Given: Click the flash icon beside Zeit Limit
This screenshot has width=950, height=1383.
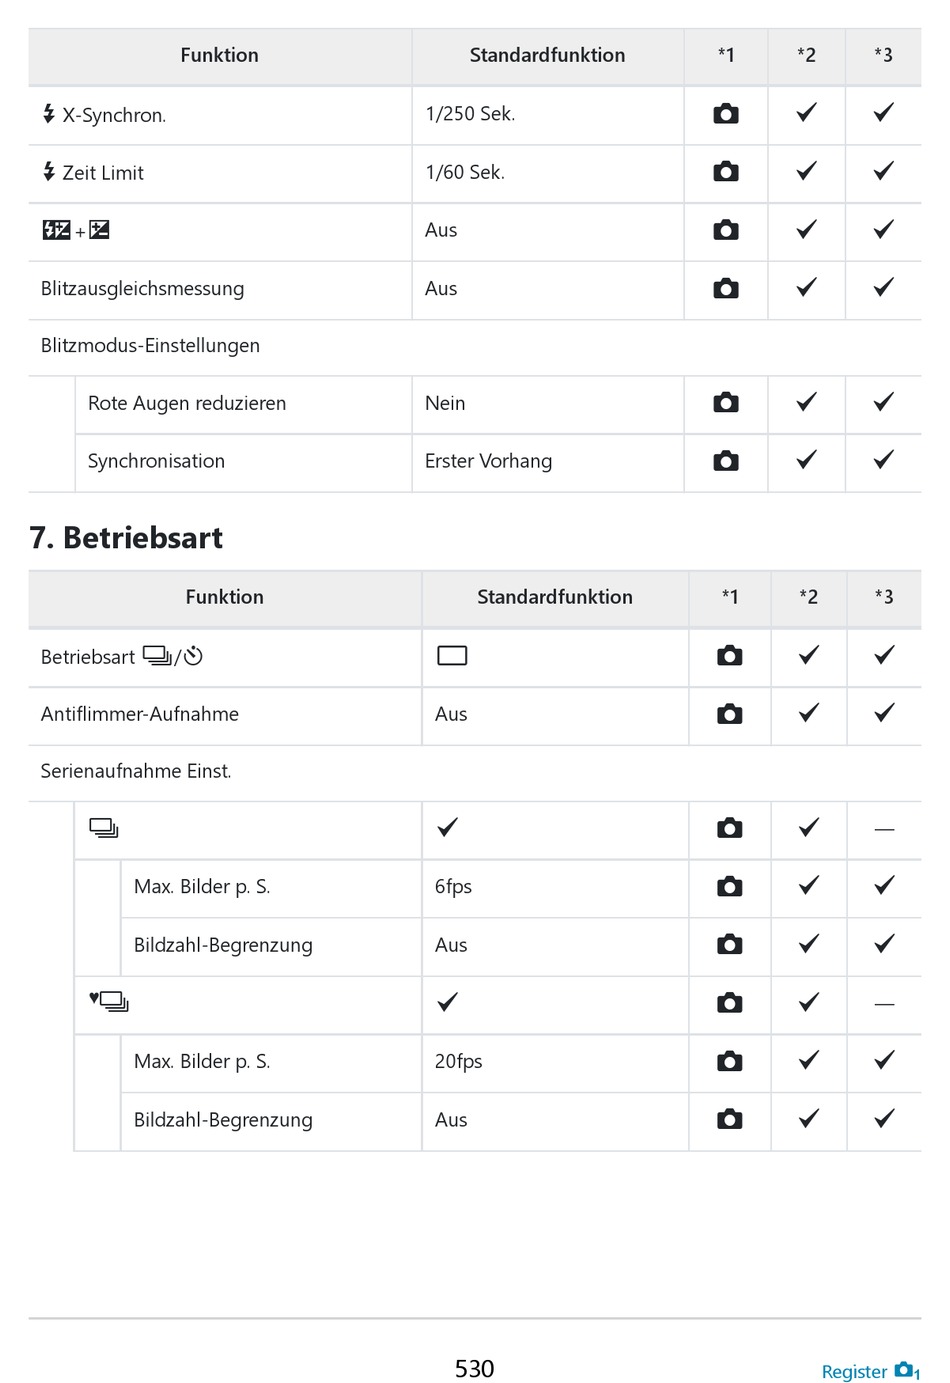Looking at the screenshot, I should (x=49, y=172).
